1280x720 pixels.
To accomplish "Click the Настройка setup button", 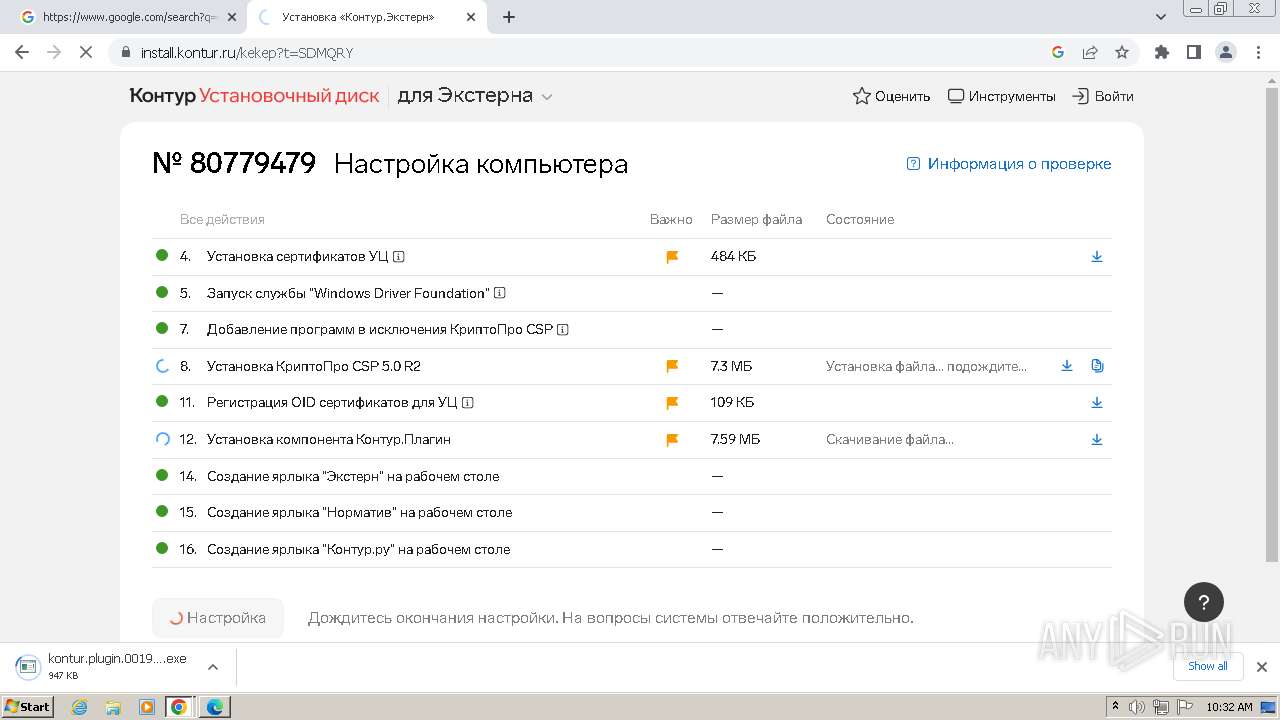I will pyautogui.click(x=218, y=618).
